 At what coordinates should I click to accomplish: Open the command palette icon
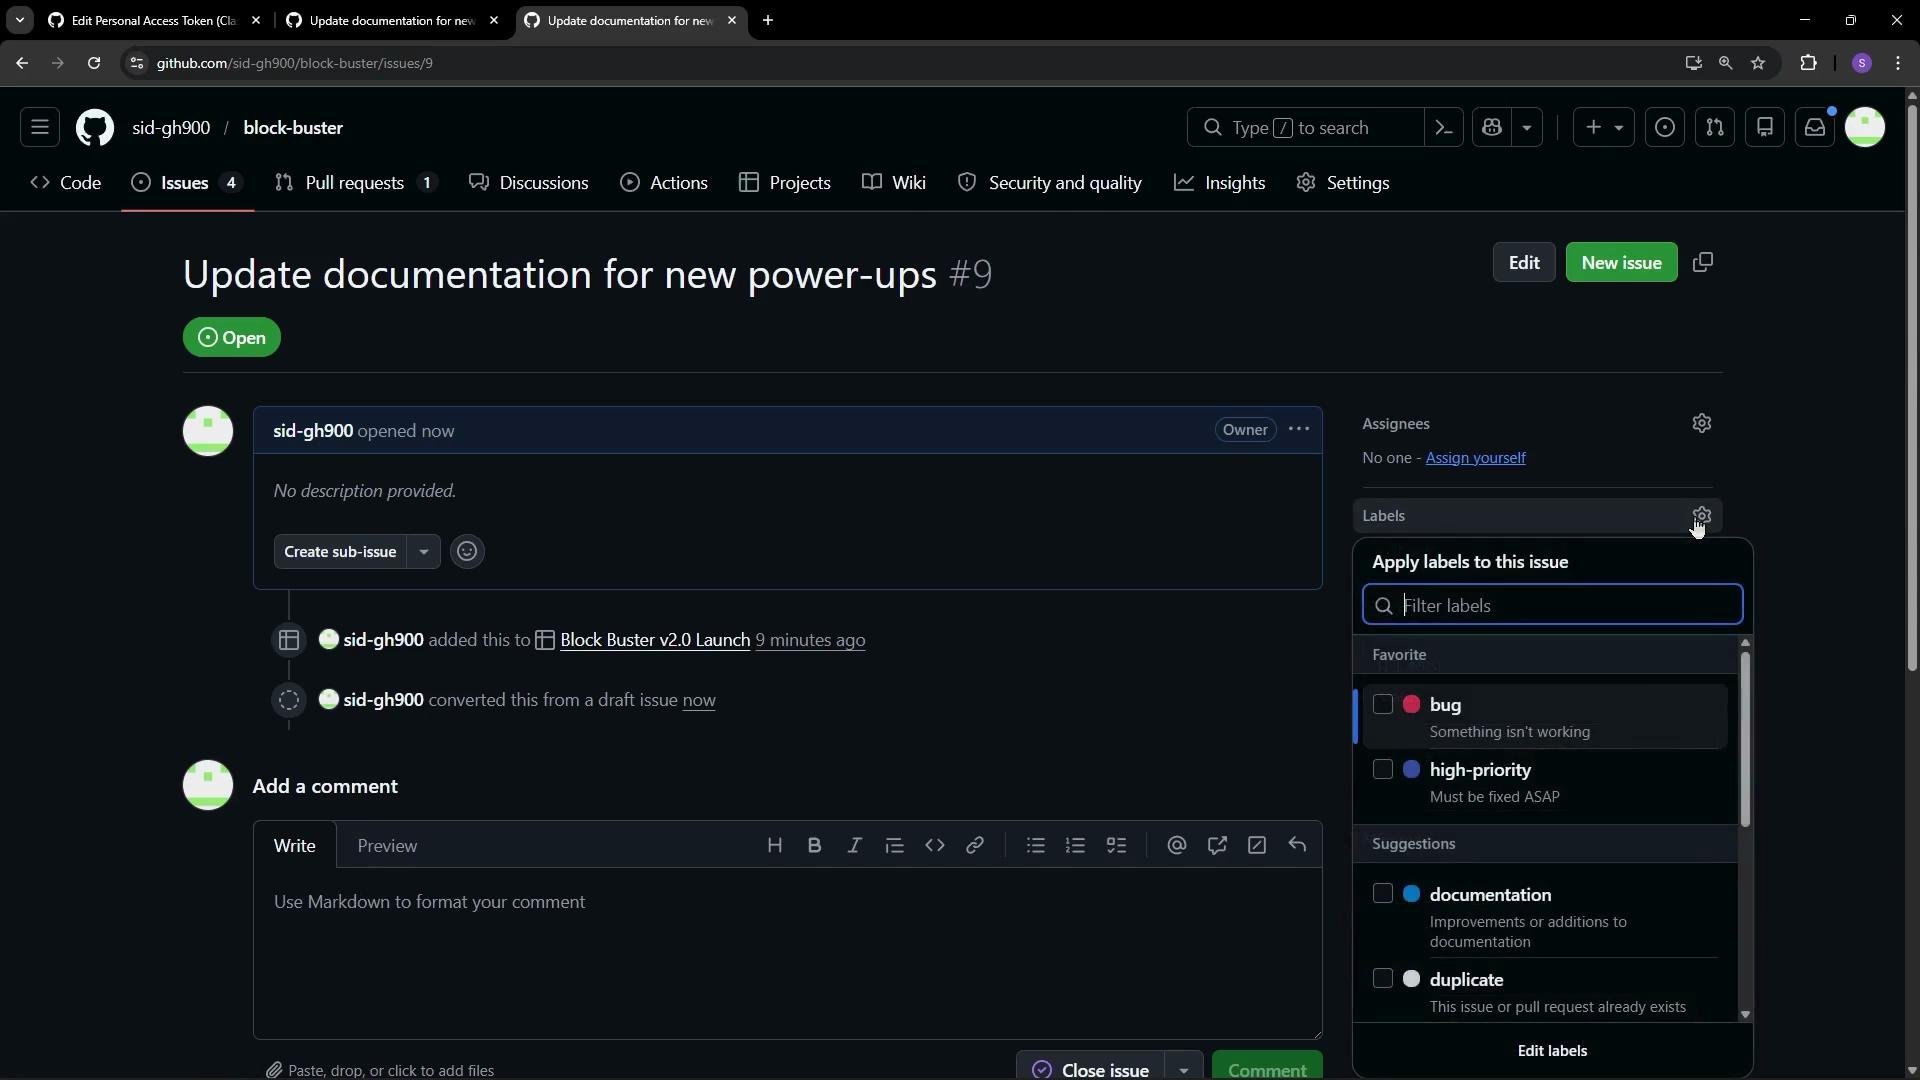point(1444,128)
